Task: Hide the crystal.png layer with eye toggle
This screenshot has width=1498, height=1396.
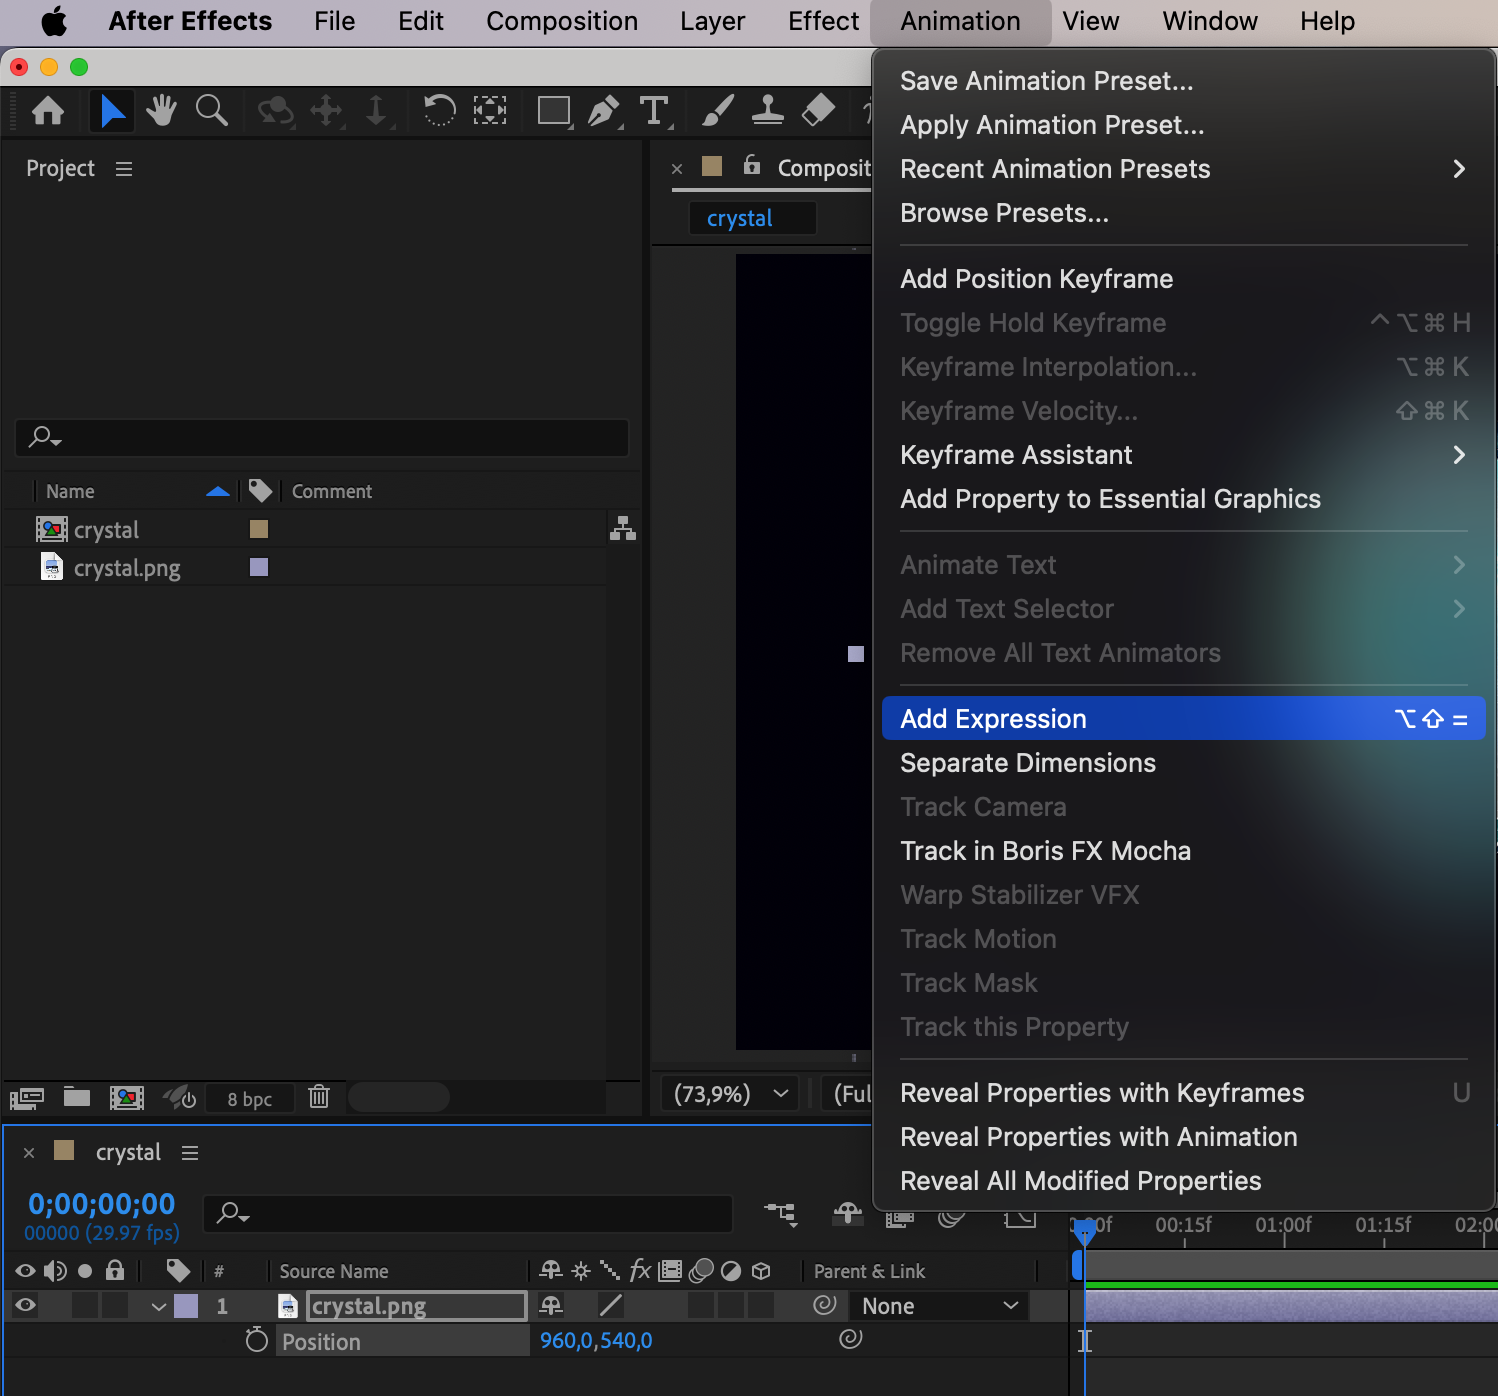Action: (26, 1305)
